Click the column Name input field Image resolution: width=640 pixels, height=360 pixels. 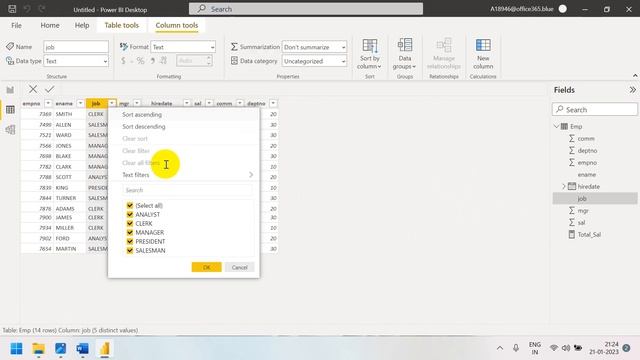point(76,47)
